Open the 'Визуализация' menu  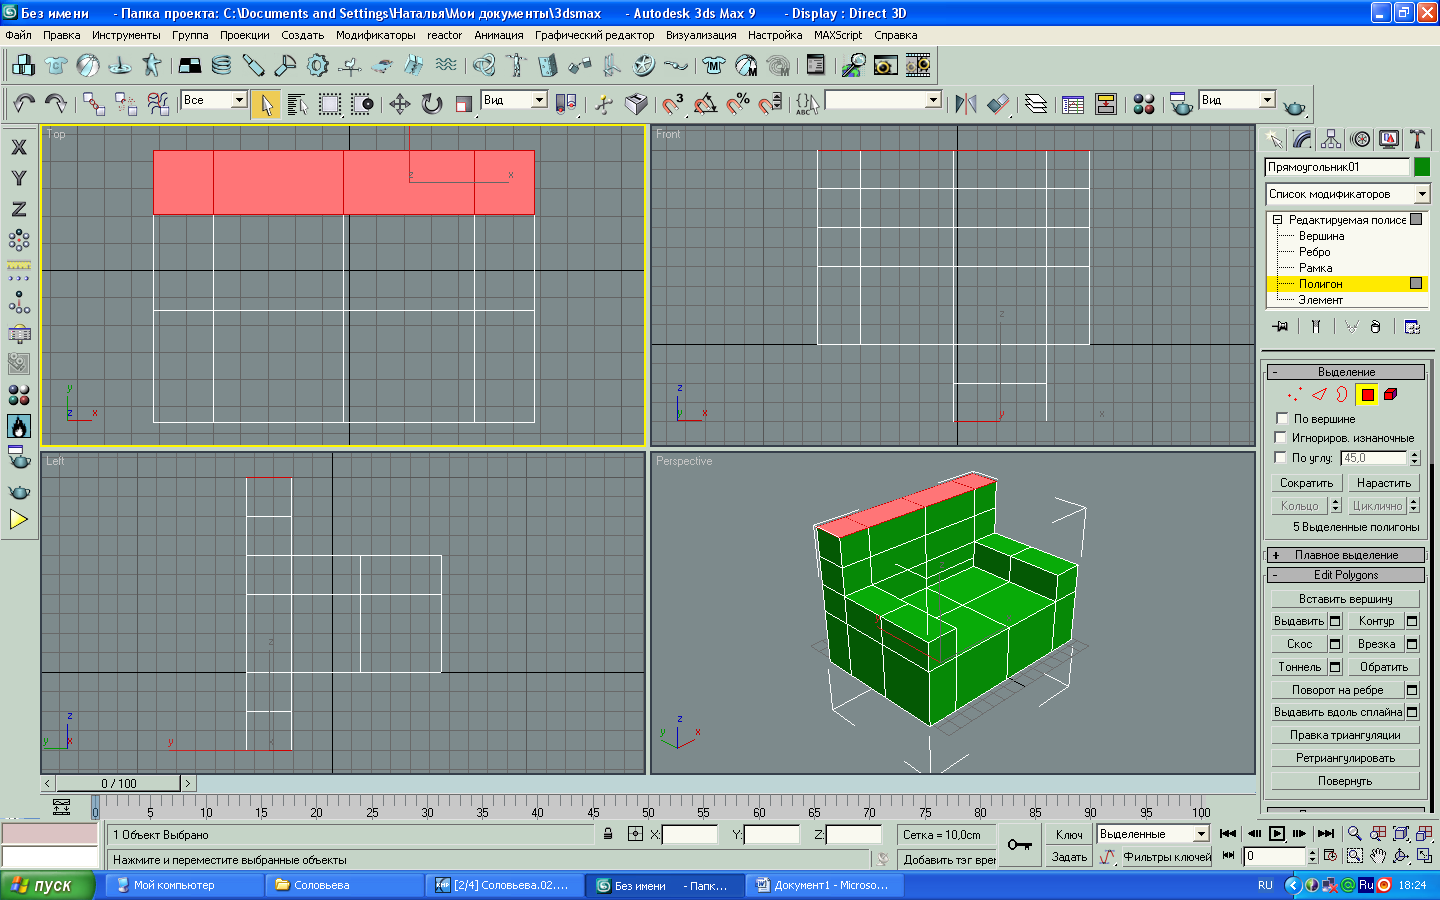click(701, 35)
